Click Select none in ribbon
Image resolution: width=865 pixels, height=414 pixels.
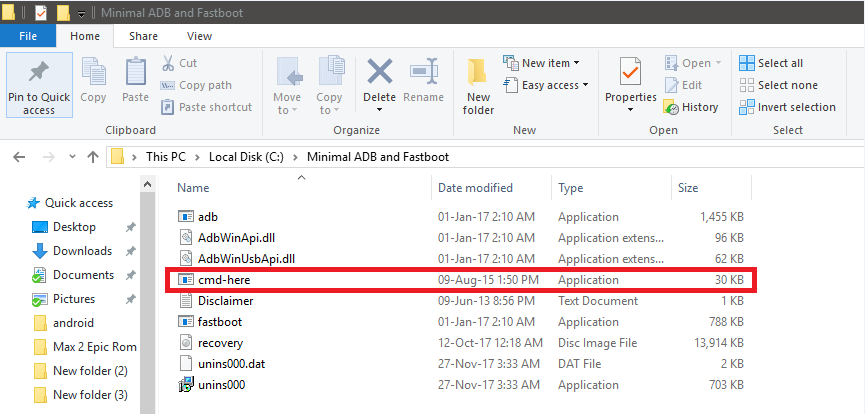[778, 85]
